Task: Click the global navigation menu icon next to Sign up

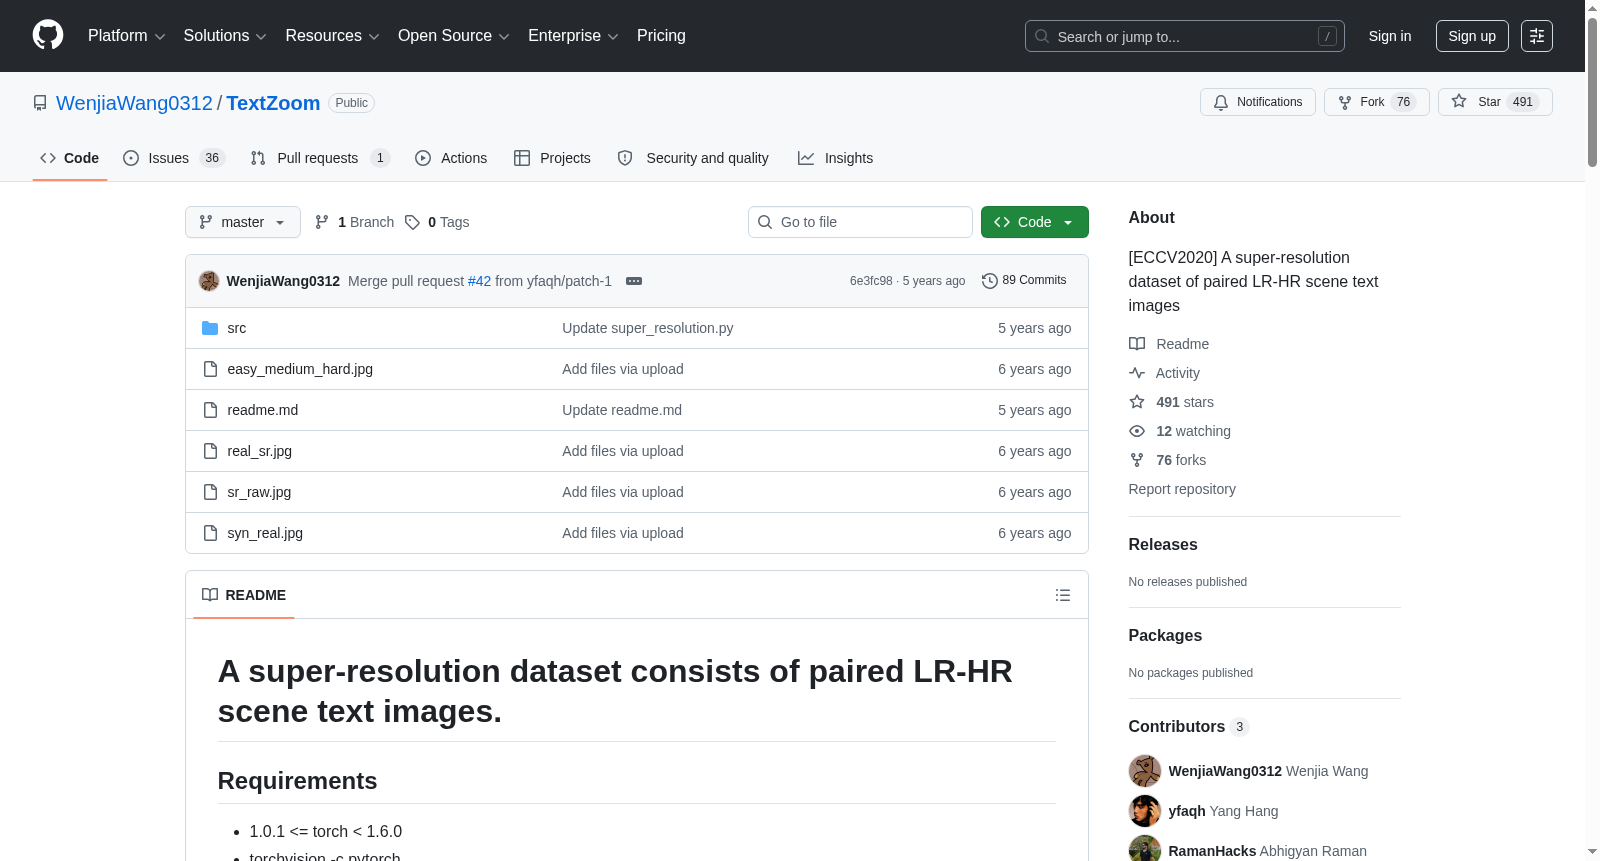Action: coord(1537,36)
